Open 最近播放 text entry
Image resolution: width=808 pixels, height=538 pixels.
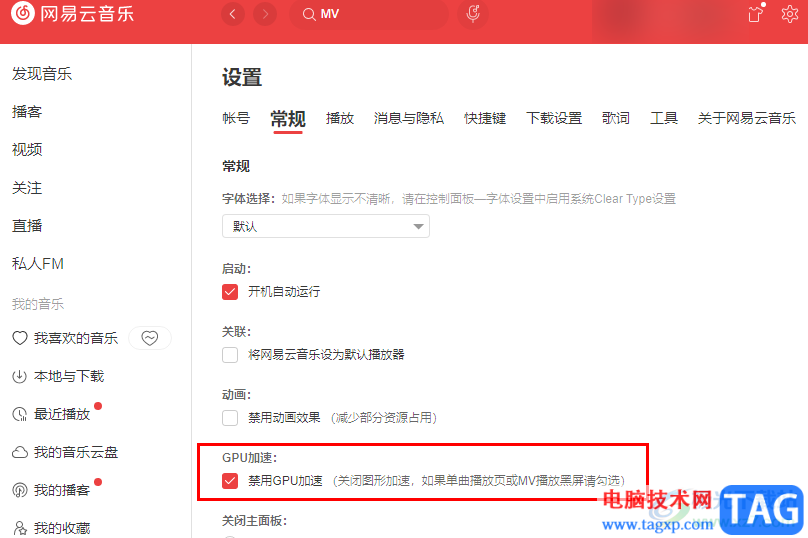coord(62,414)
